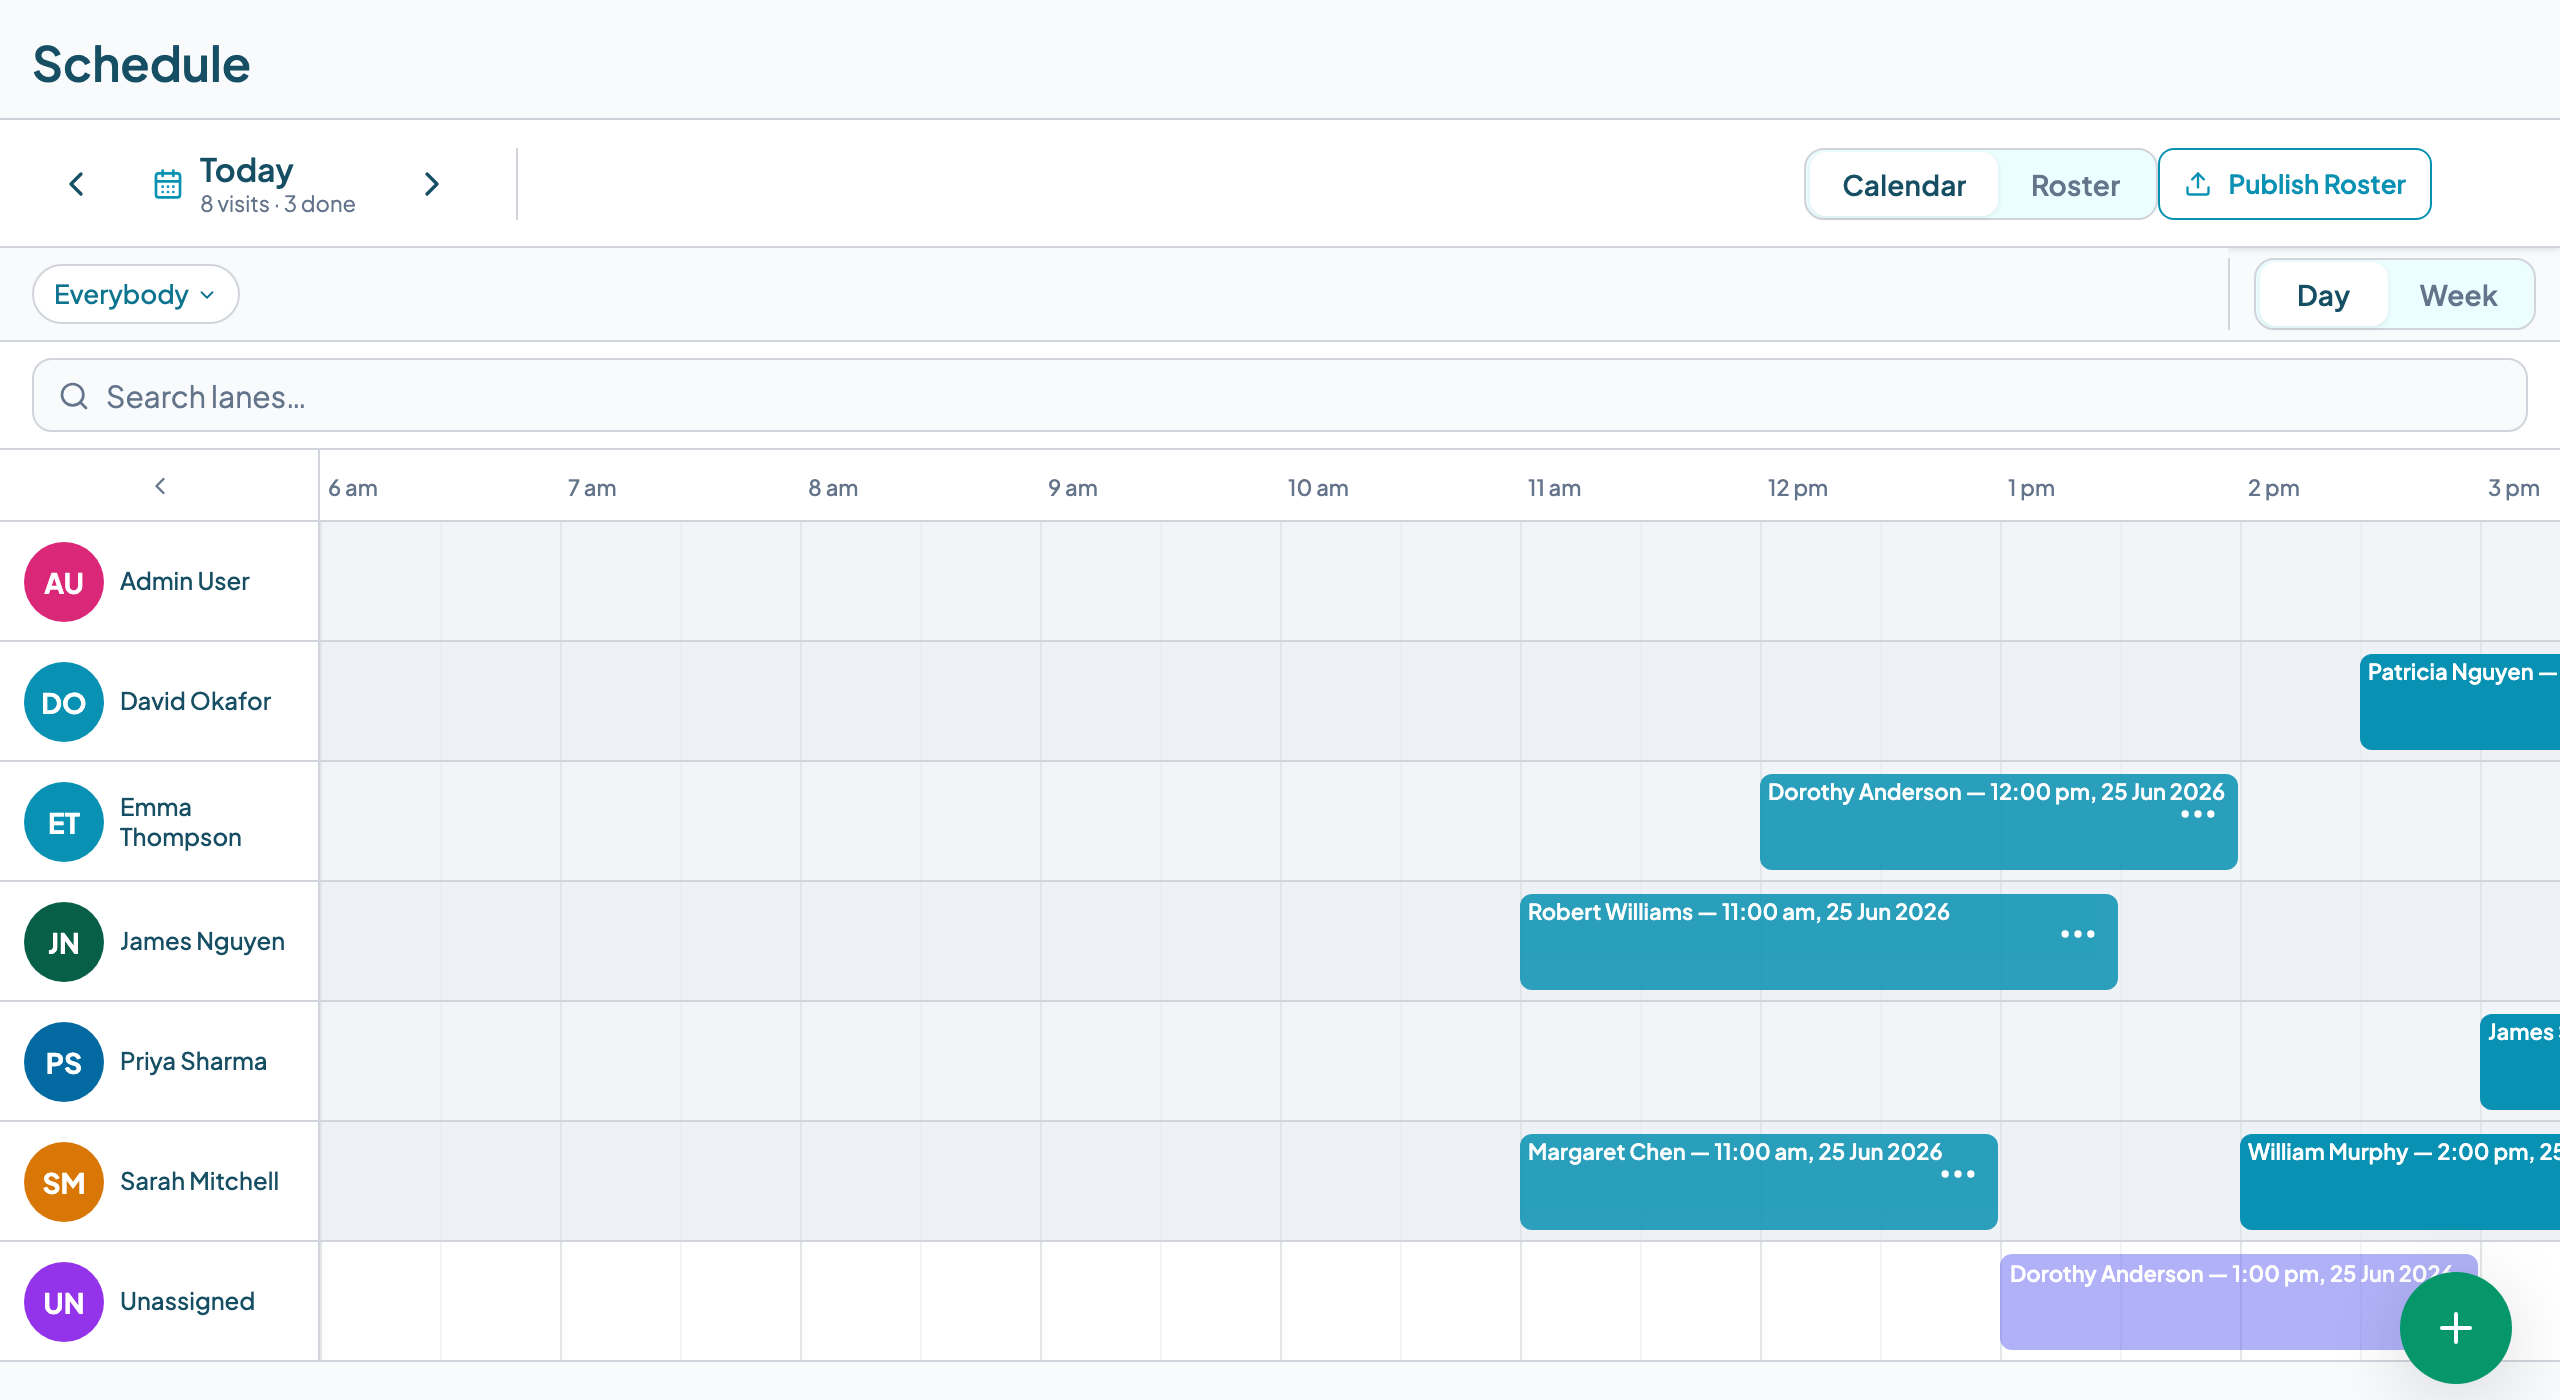The image size is (2560, 1400).
Task: Open James Nguyen JN avatar
Action: [x=64, y=942]
